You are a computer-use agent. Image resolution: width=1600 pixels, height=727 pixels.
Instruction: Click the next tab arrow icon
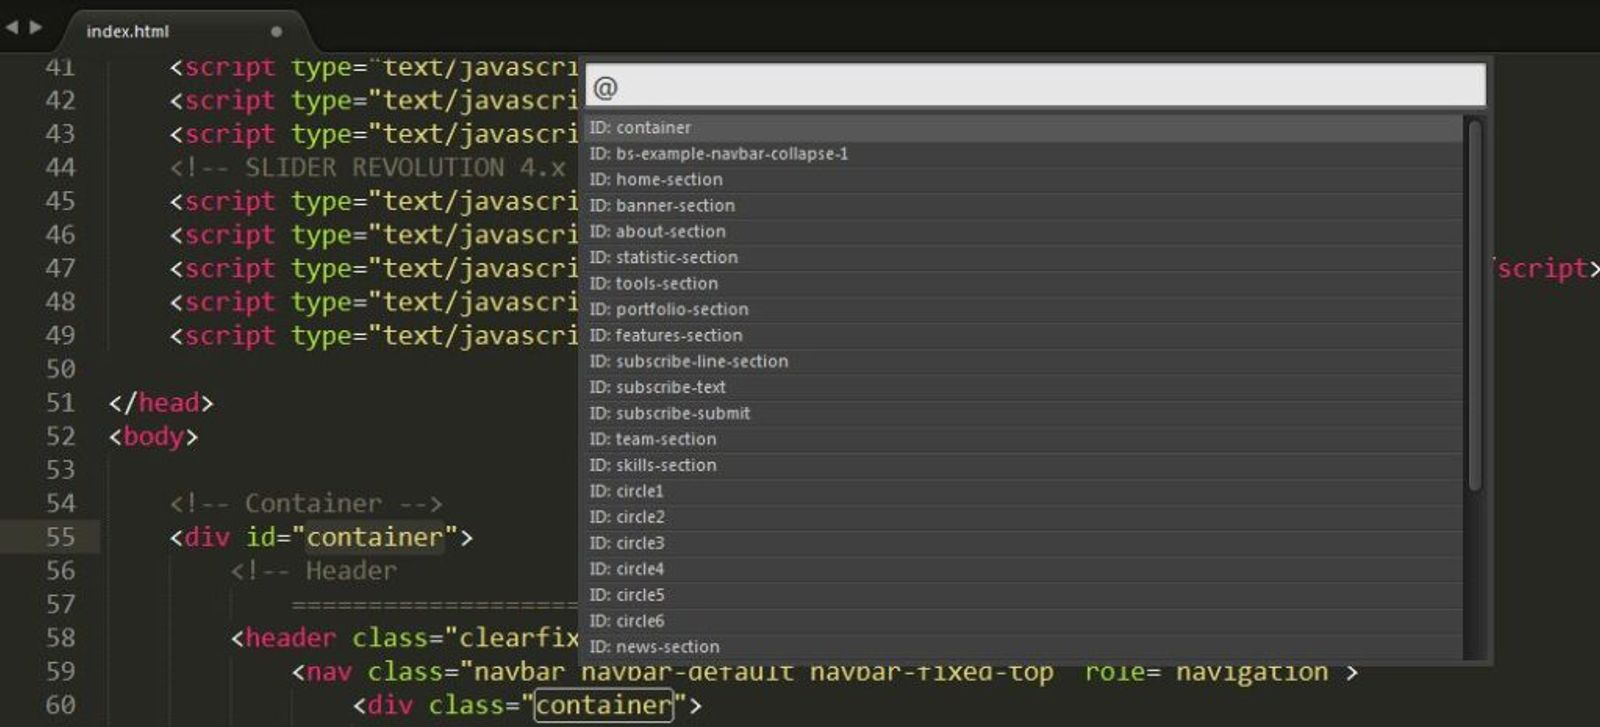[x=36, y=28]
